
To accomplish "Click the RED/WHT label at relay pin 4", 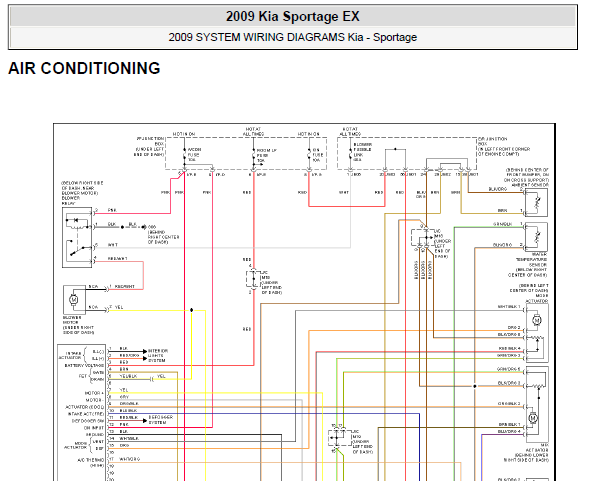I will (118, 258).
